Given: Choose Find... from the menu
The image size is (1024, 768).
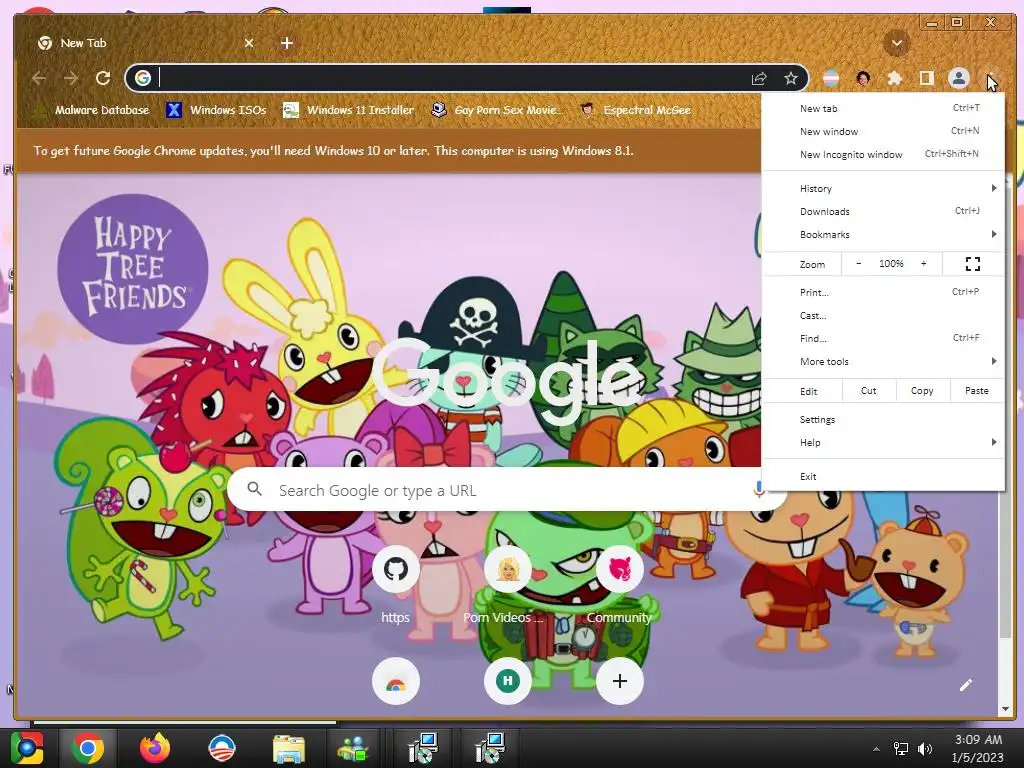Looking at the screenshot, I should tap(883, 338).
